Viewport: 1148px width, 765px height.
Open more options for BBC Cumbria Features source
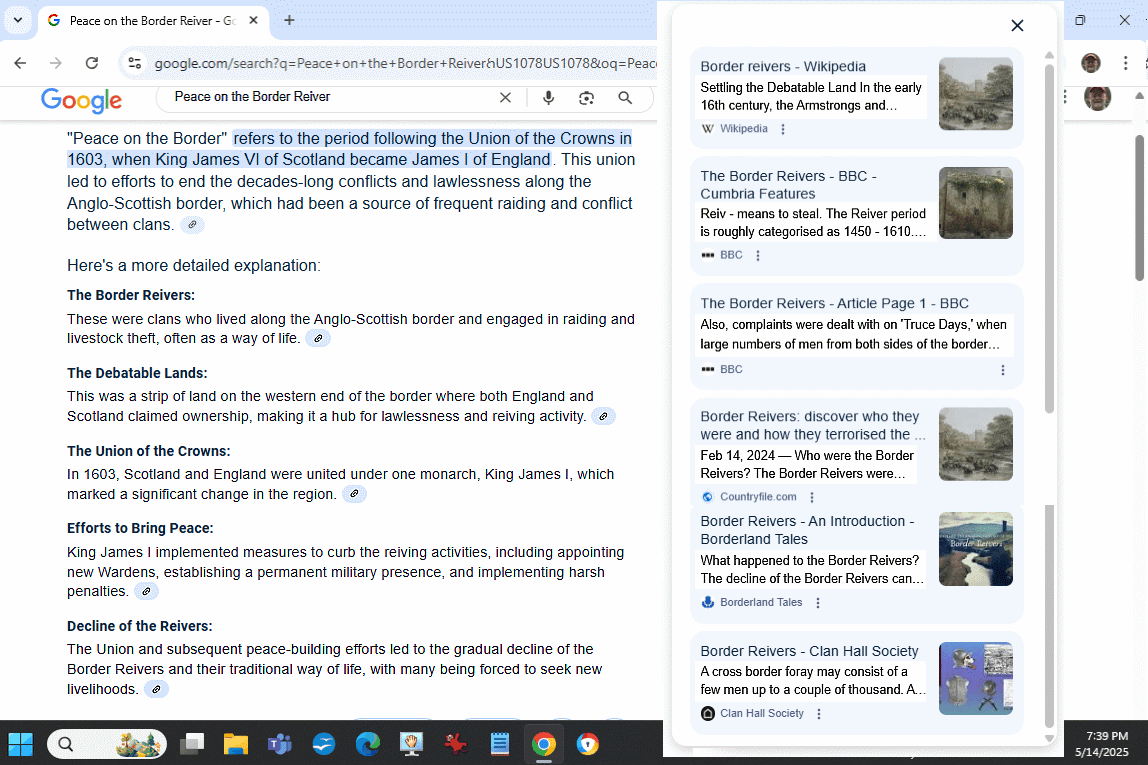point(758,255)
